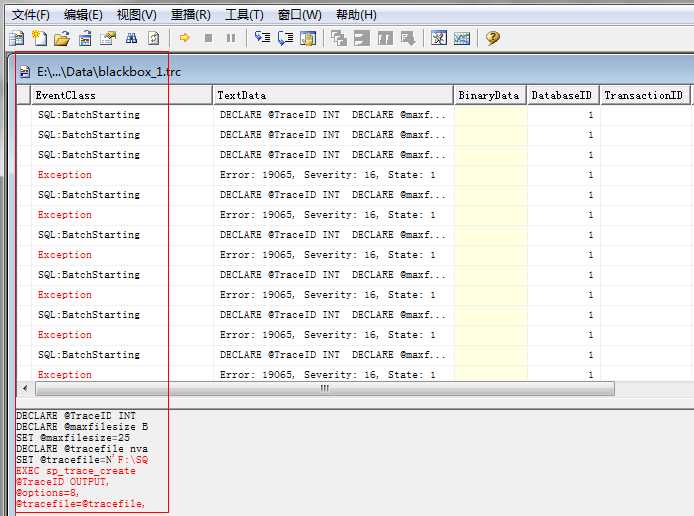Open the 视图(V) menu
This screenshot has height=516, width=694.
(x=137, y=15)
